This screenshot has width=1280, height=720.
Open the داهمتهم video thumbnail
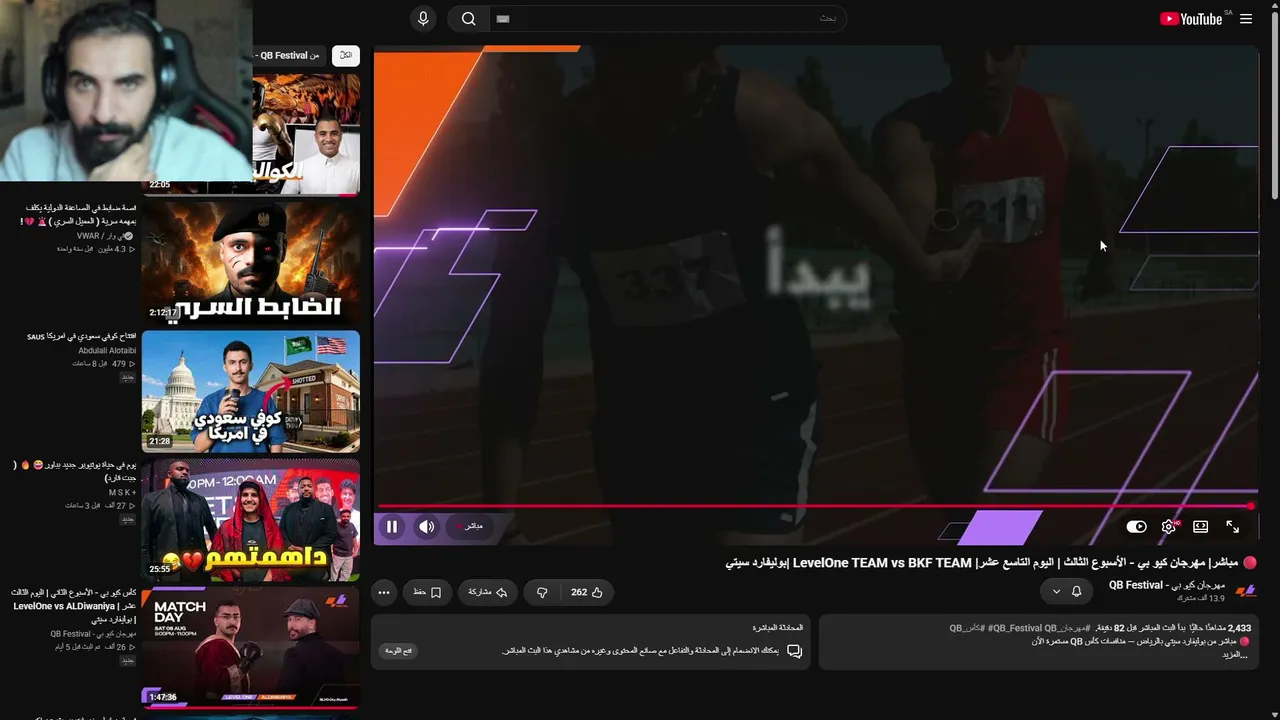(251, 519)
